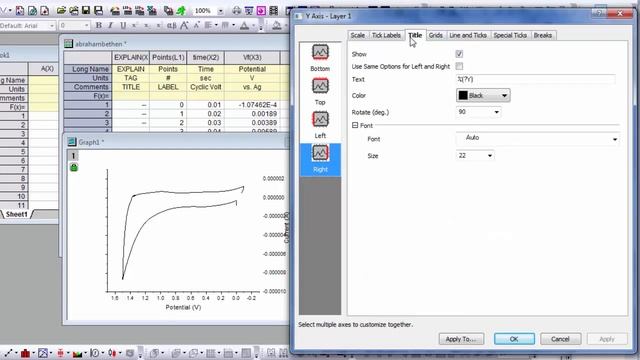Viewport: 640px width, 360px height.
Task: Toggle Bold formatting button
Action: (x=98, y=25)
